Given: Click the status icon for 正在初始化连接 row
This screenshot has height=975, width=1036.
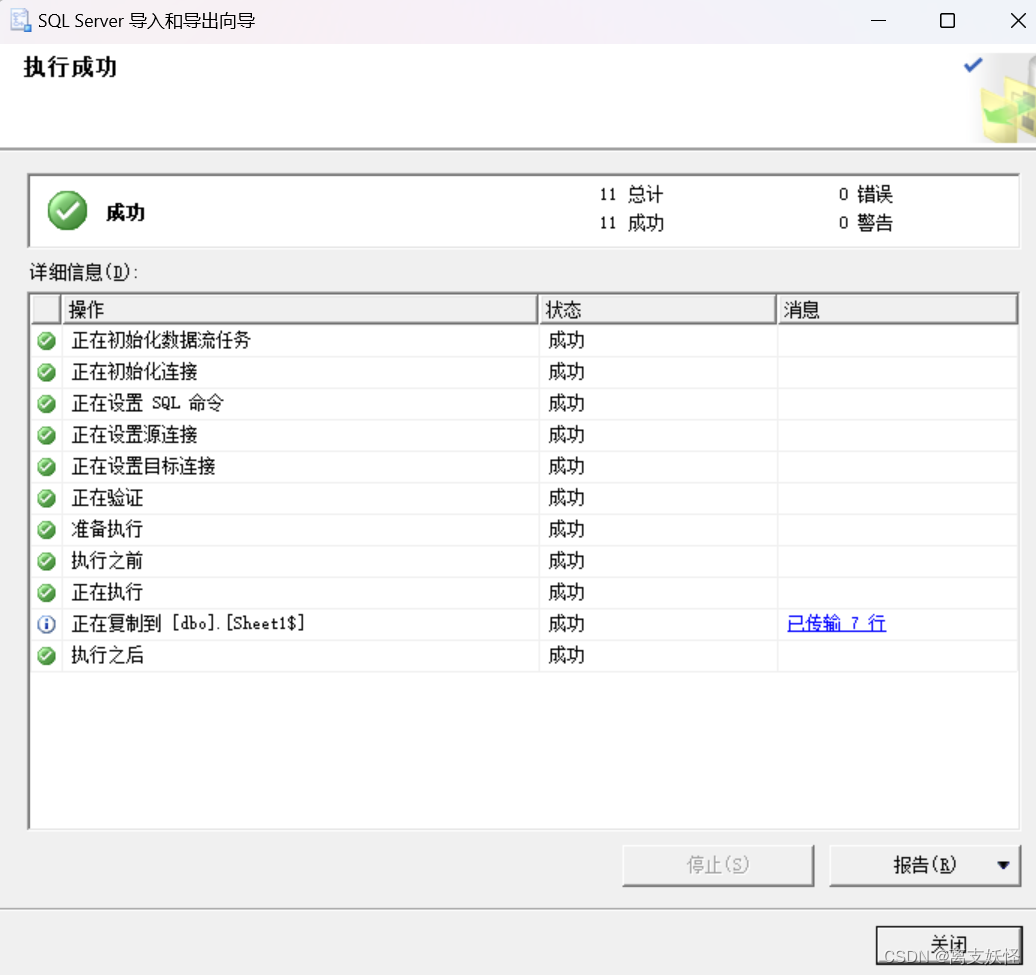Looking at the screenshot, I should [x=46, y=372].
